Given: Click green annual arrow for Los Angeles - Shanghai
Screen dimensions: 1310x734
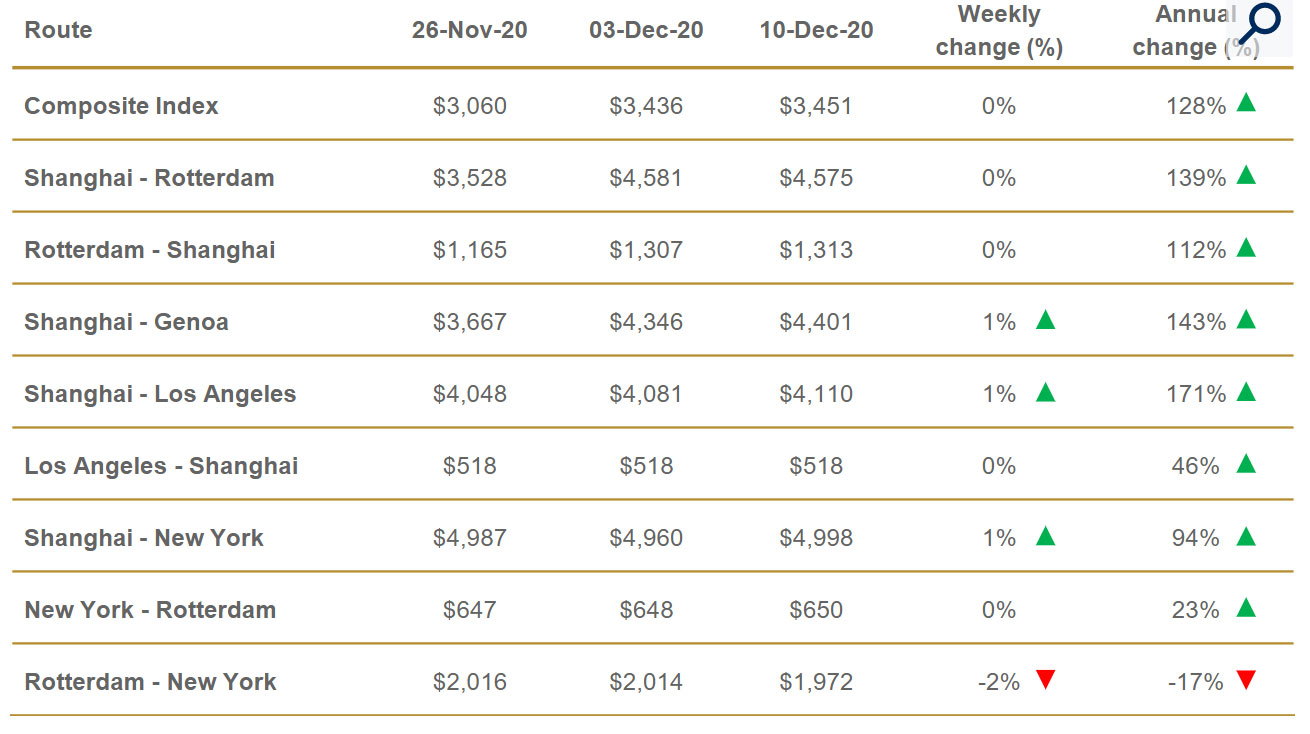Looking at the screenshot, I should [x=1245, y=464].
